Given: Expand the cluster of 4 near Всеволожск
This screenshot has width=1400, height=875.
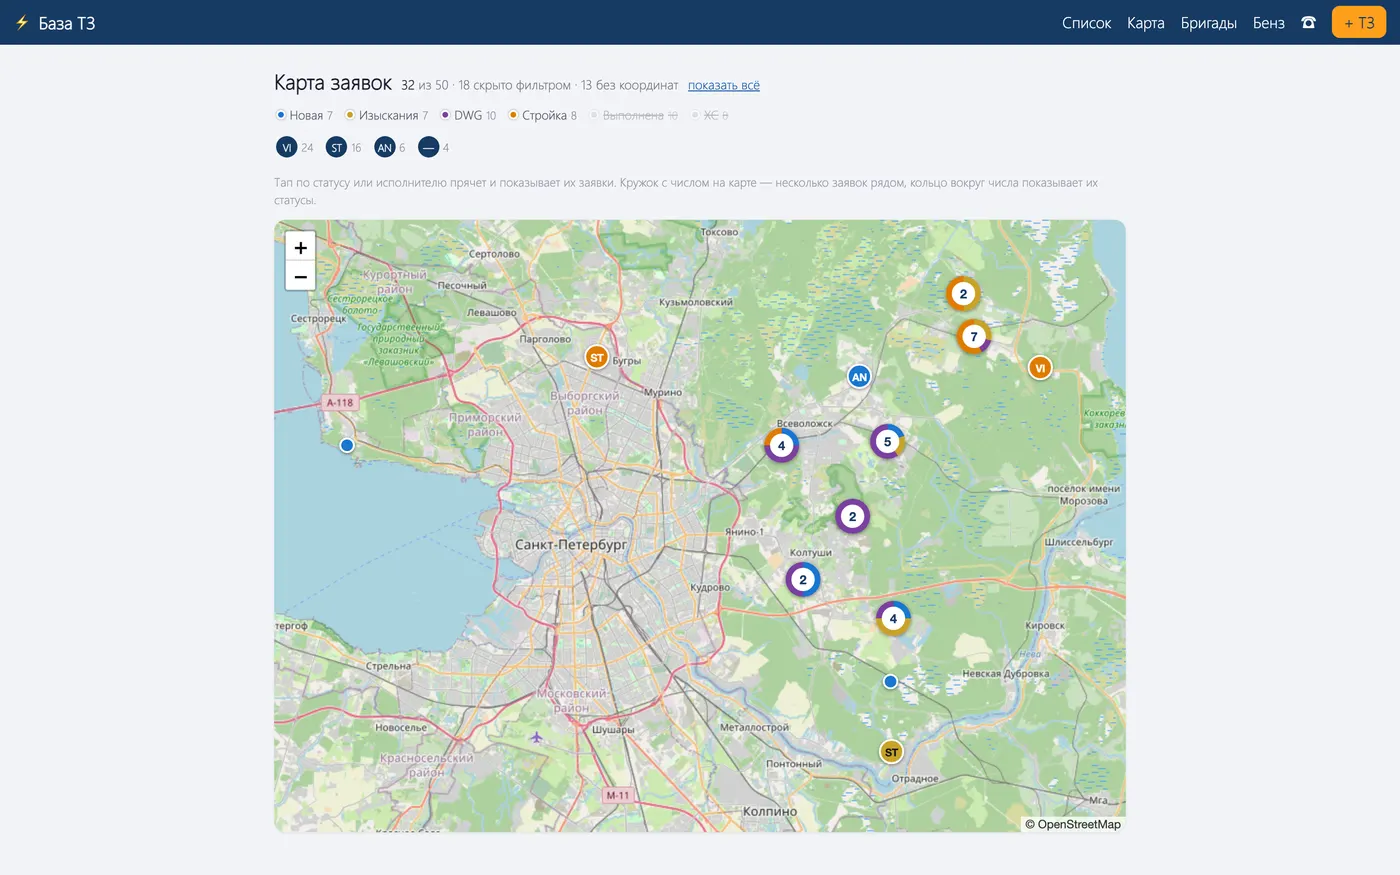Looking at the screenshot, I should point(781,445).
